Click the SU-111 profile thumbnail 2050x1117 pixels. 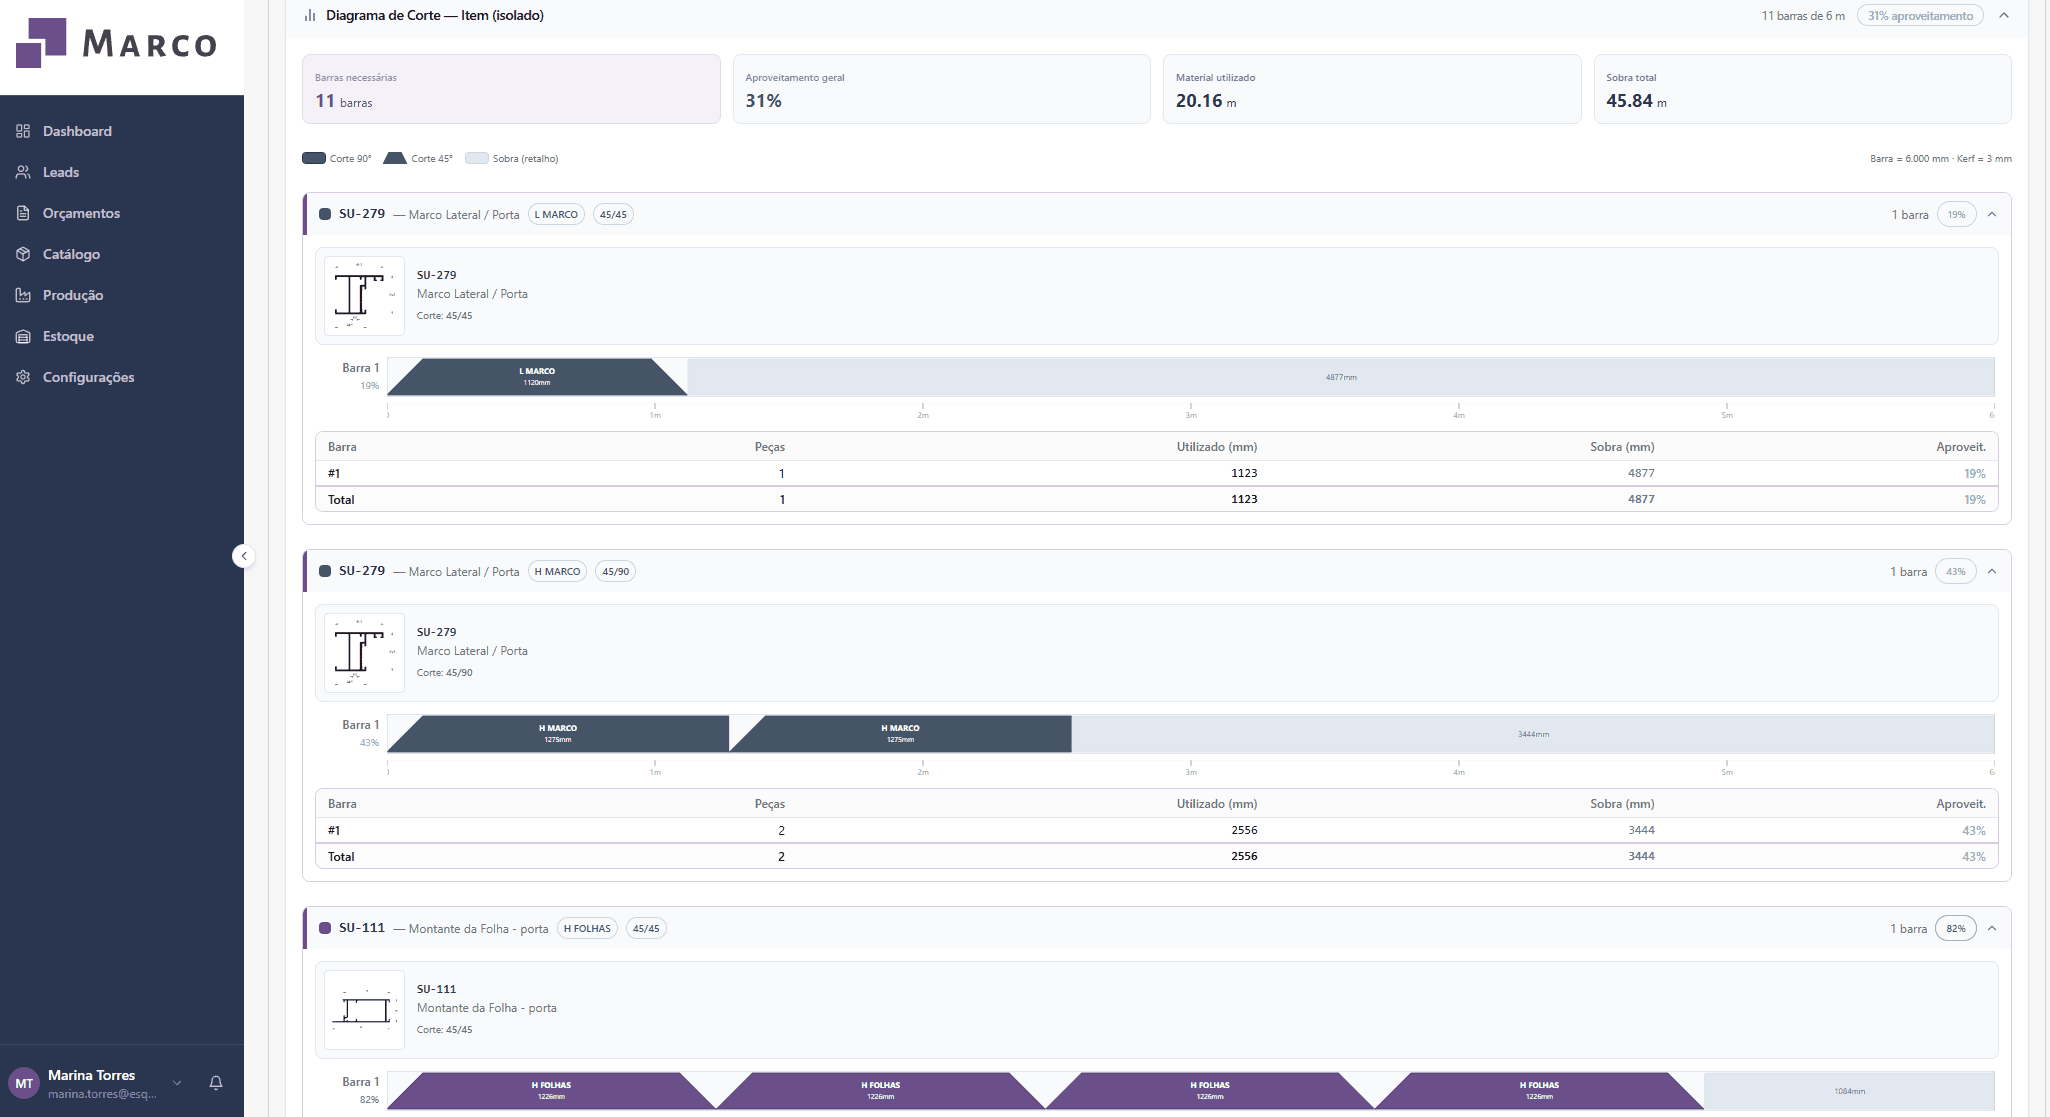click(x=364, y=1010)
